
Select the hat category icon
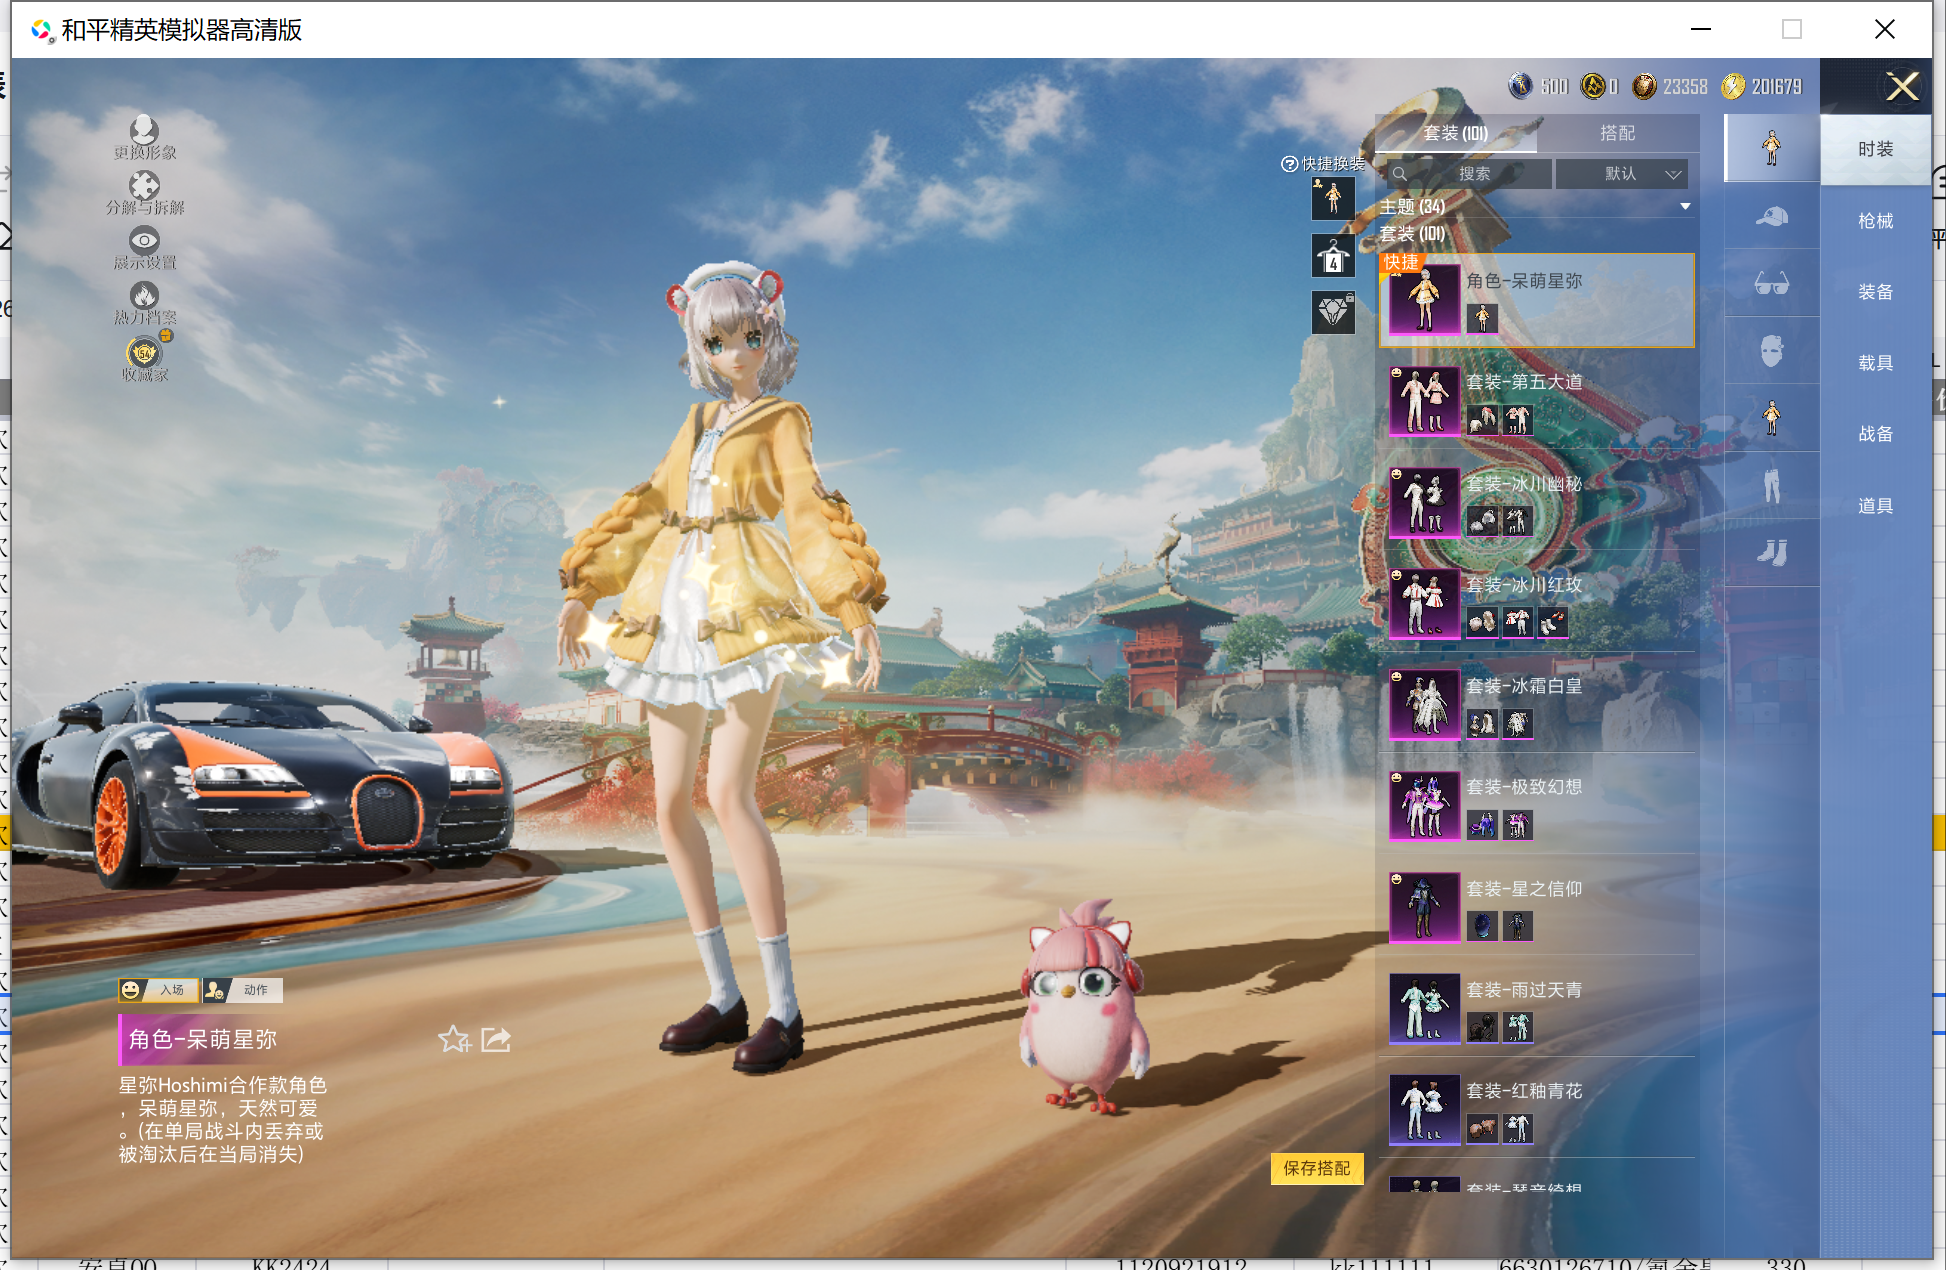pyautogui.click(x=1771, y=217)
